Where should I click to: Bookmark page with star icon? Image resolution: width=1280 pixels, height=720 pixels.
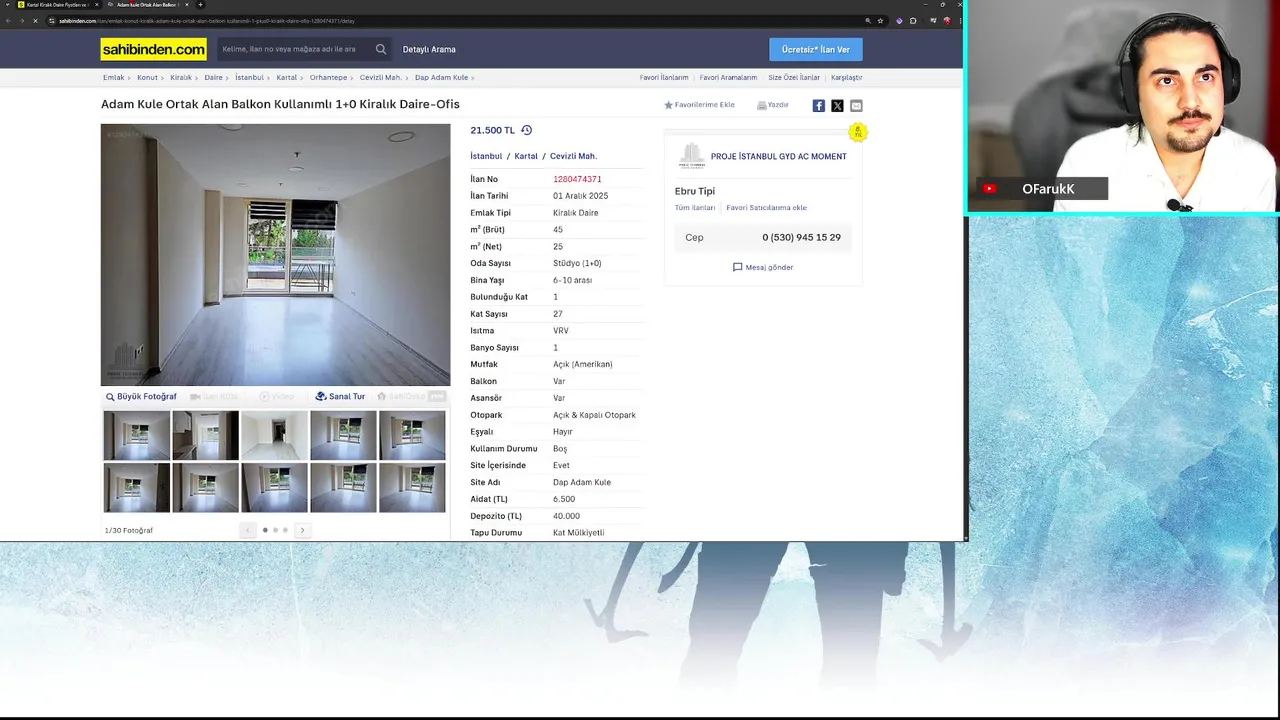(x=880, y=21)
